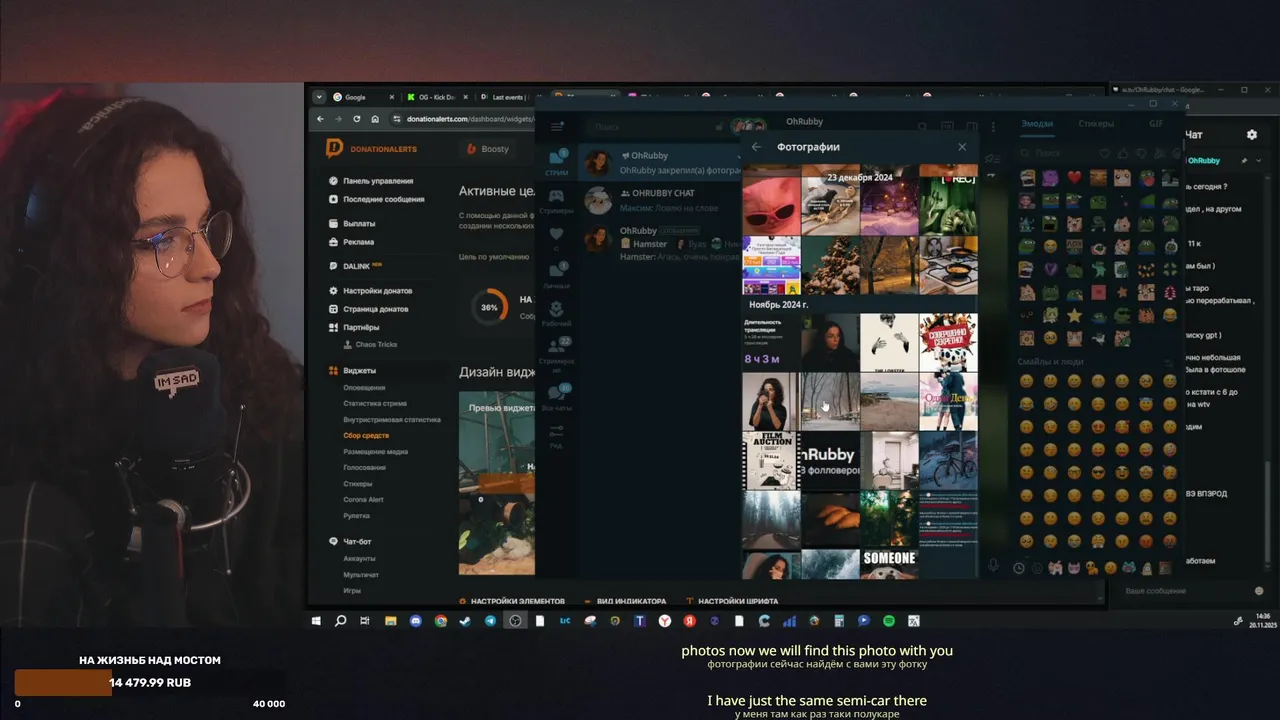Viewport: 1280px width, 720px height.
Task: Open chat settings gear in Чат window
Action: [1251, 134]
